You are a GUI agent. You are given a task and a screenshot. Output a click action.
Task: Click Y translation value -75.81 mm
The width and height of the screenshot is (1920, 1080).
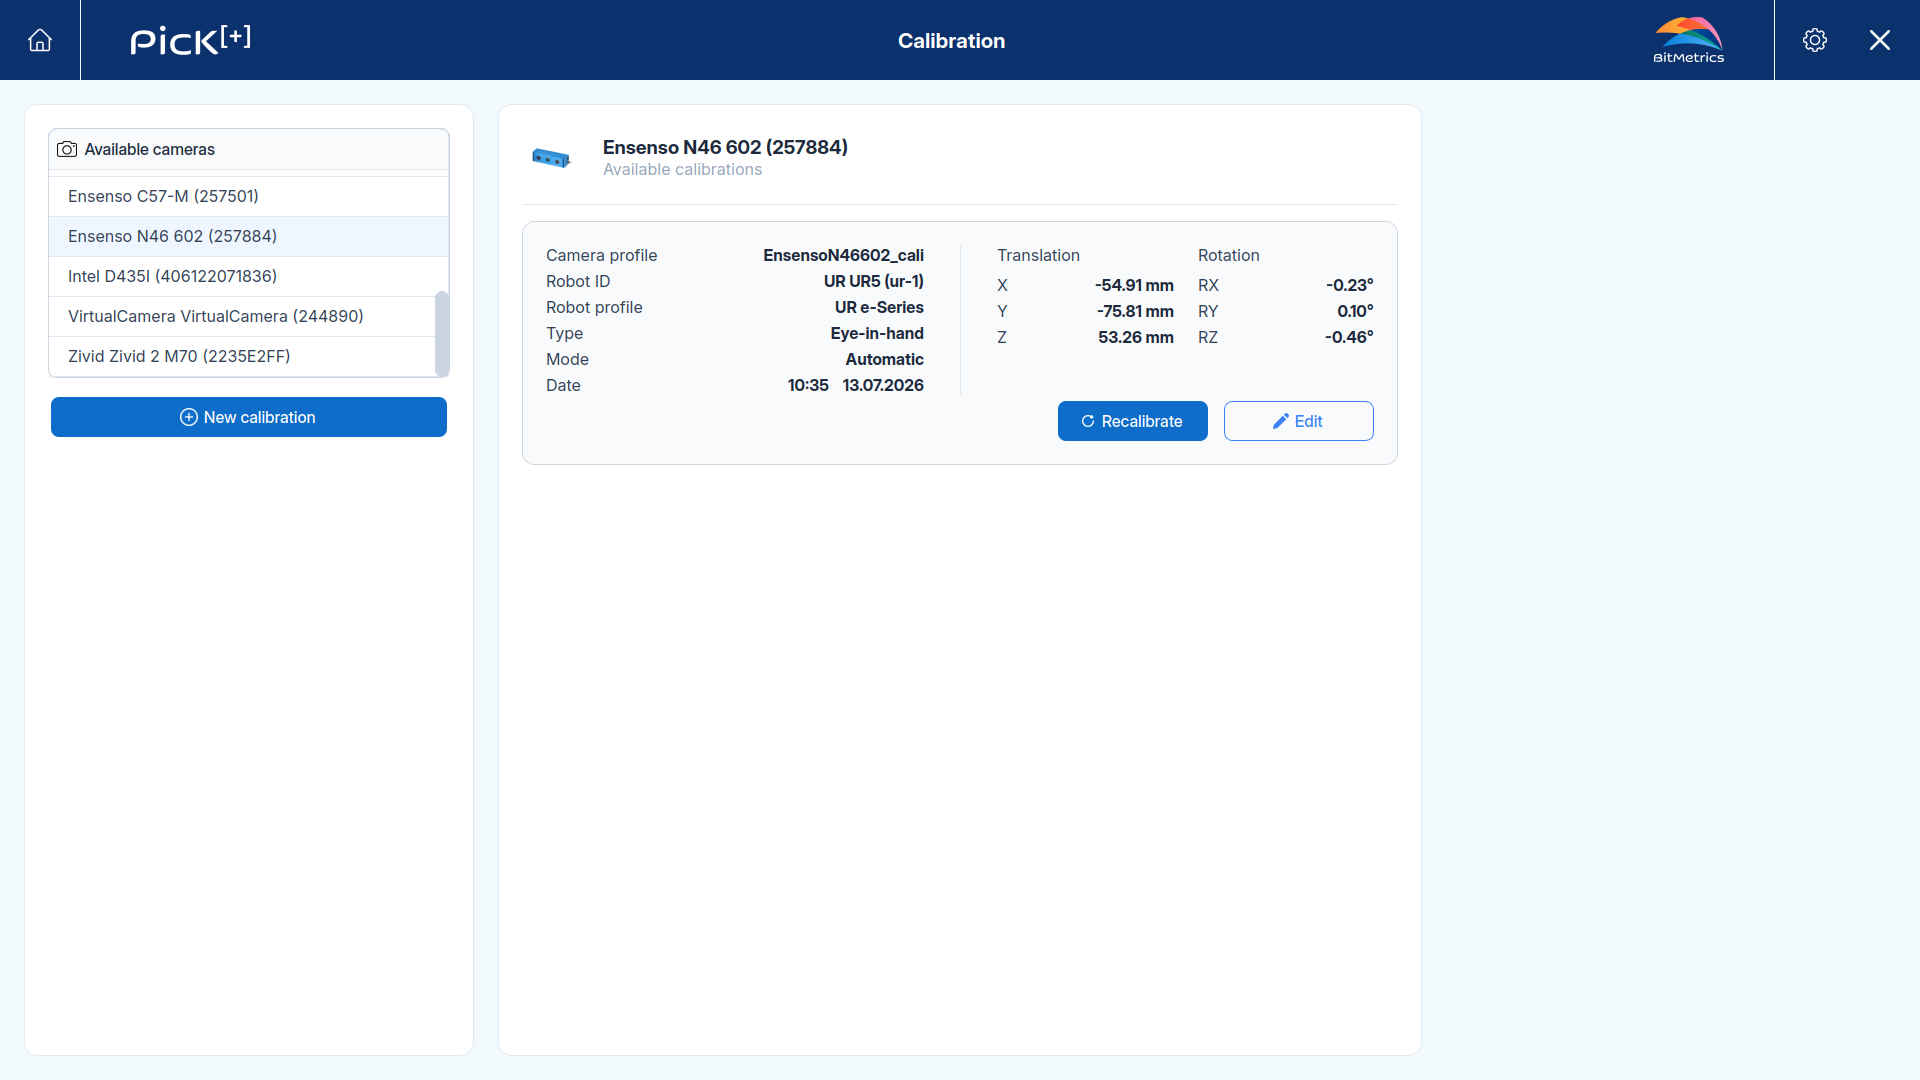1135,311
